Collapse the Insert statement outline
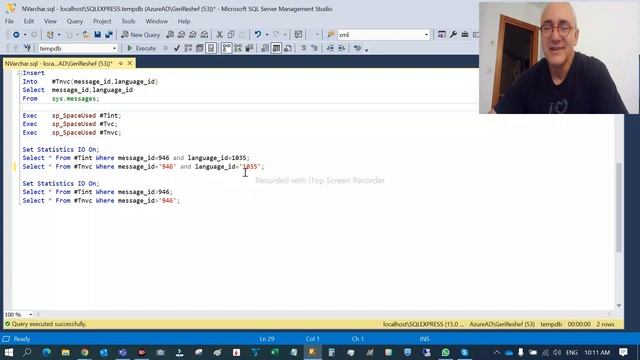Viewport: 640px width, 360px height. click(x=19, y=73)
